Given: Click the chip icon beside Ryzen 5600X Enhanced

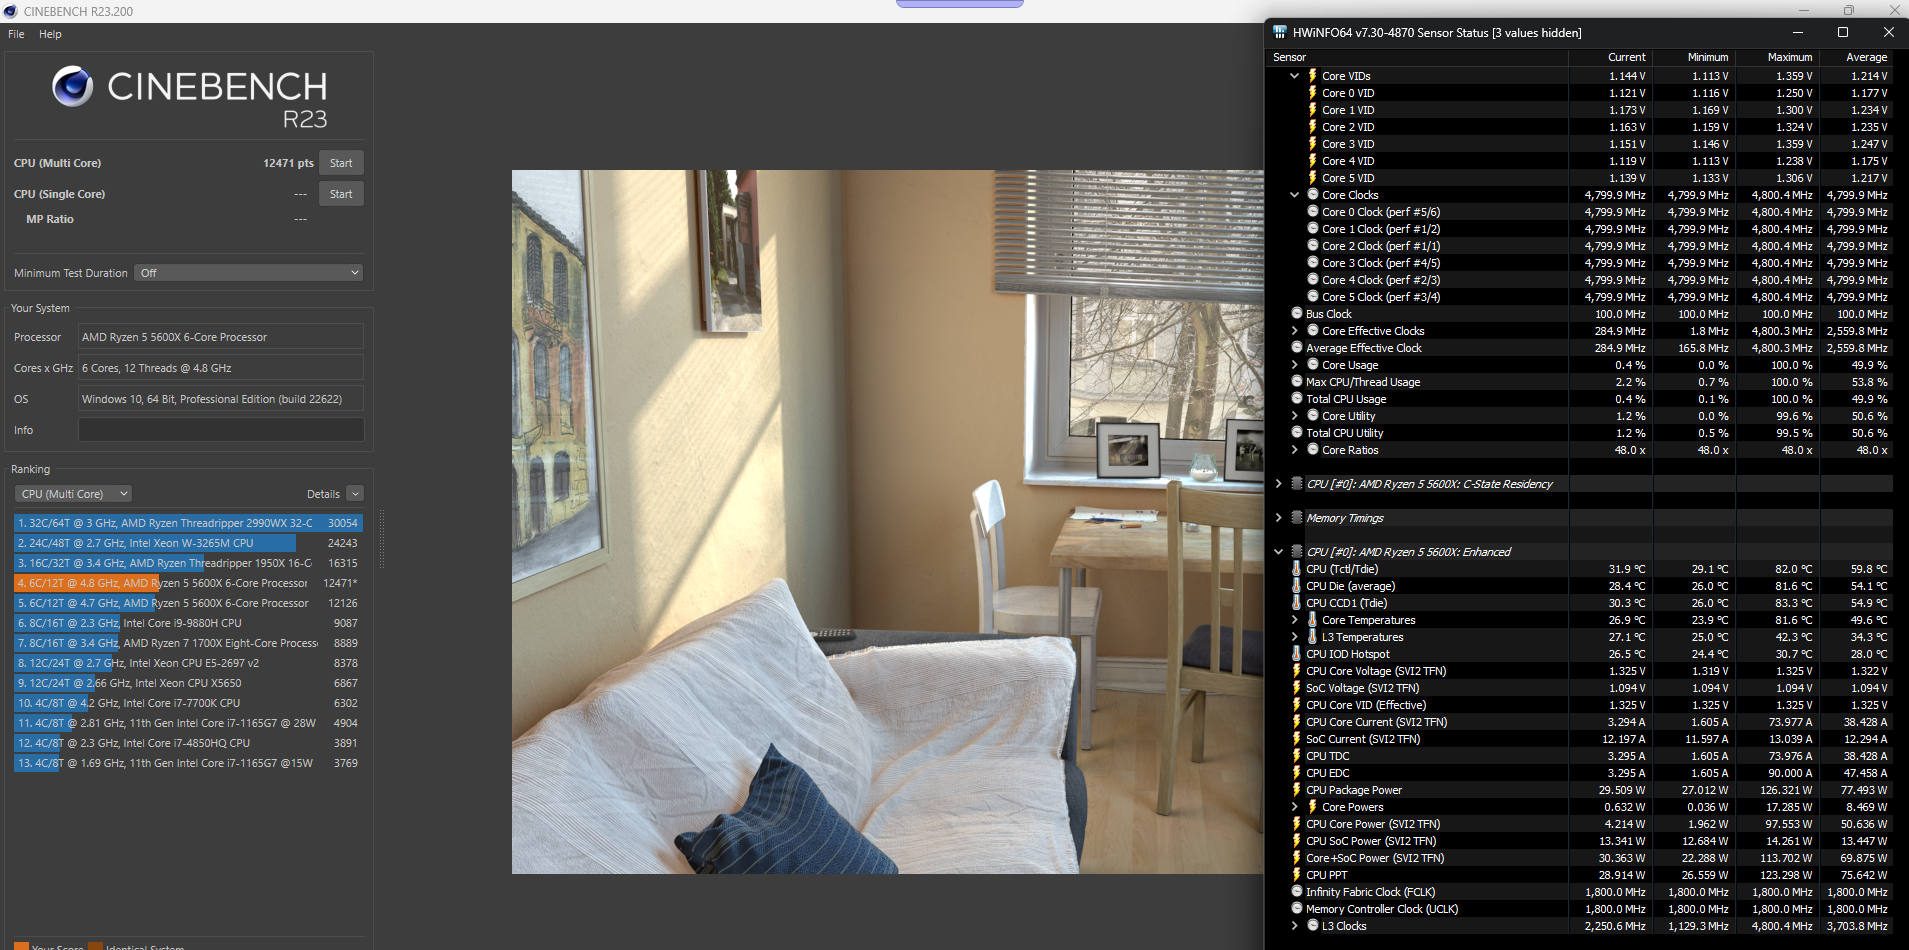Looking at the screenshot, I should pyautogui.click(x=1297, y=551).
